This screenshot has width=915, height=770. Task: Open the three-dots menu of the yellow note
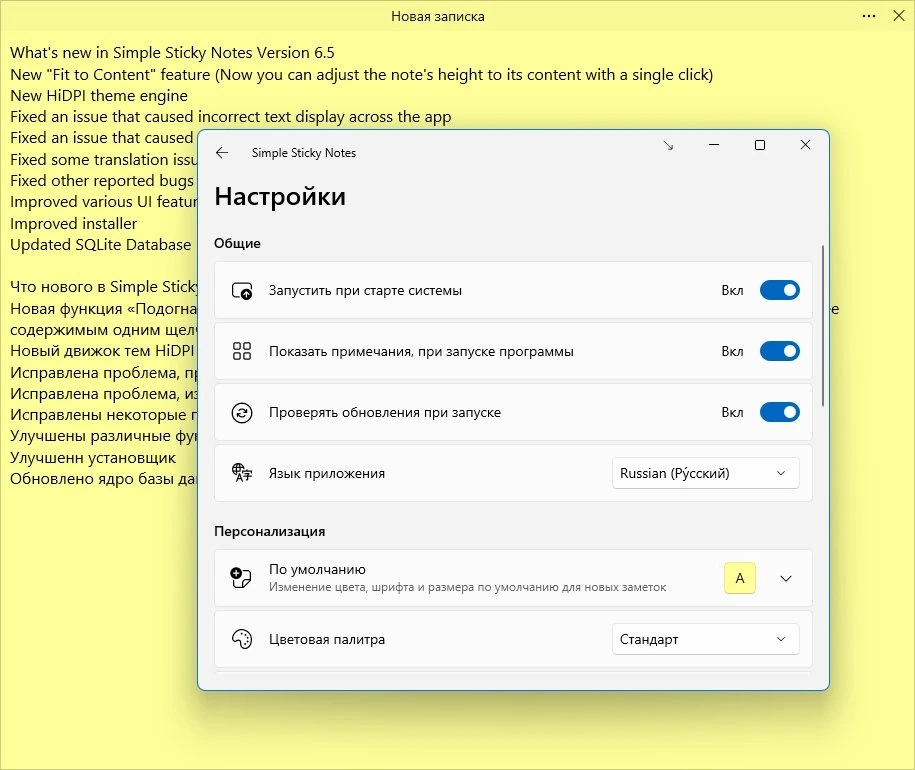pos(869,16)
